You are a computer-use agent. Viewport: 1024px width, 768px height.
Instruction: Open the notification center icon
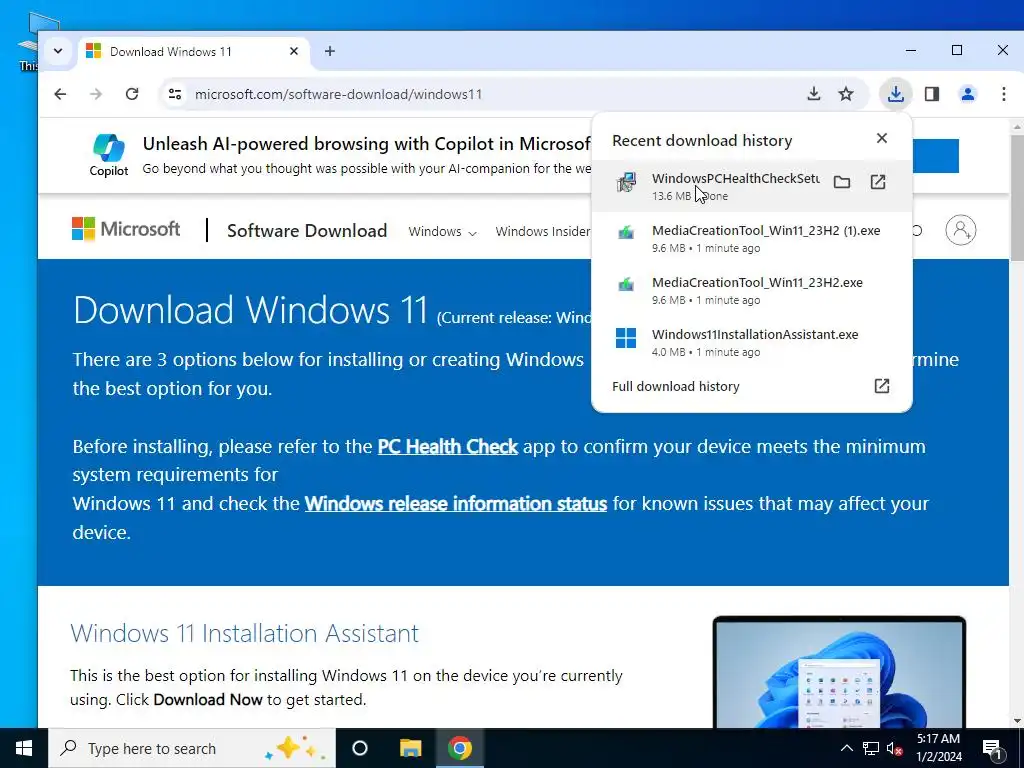tap(993, 748)
